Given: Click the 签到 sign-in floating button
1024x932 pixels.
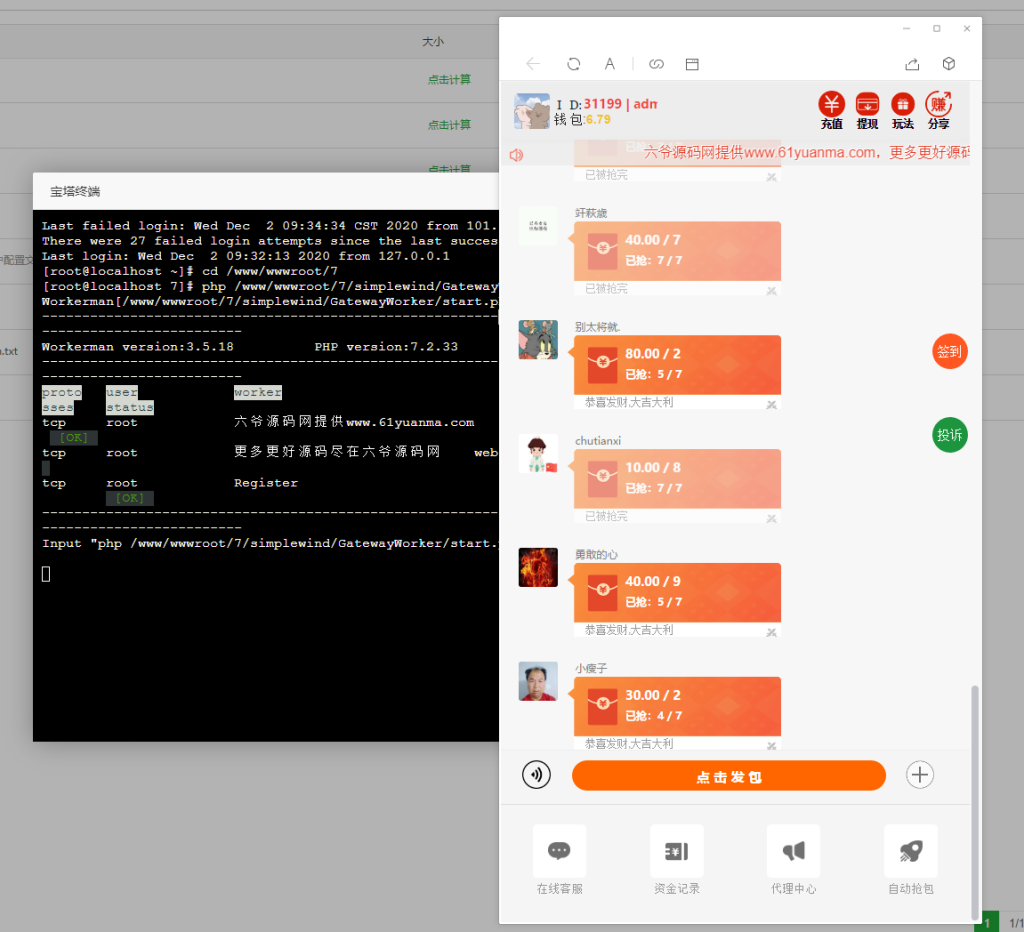Looking at the screenshot, I should point(950,351).
